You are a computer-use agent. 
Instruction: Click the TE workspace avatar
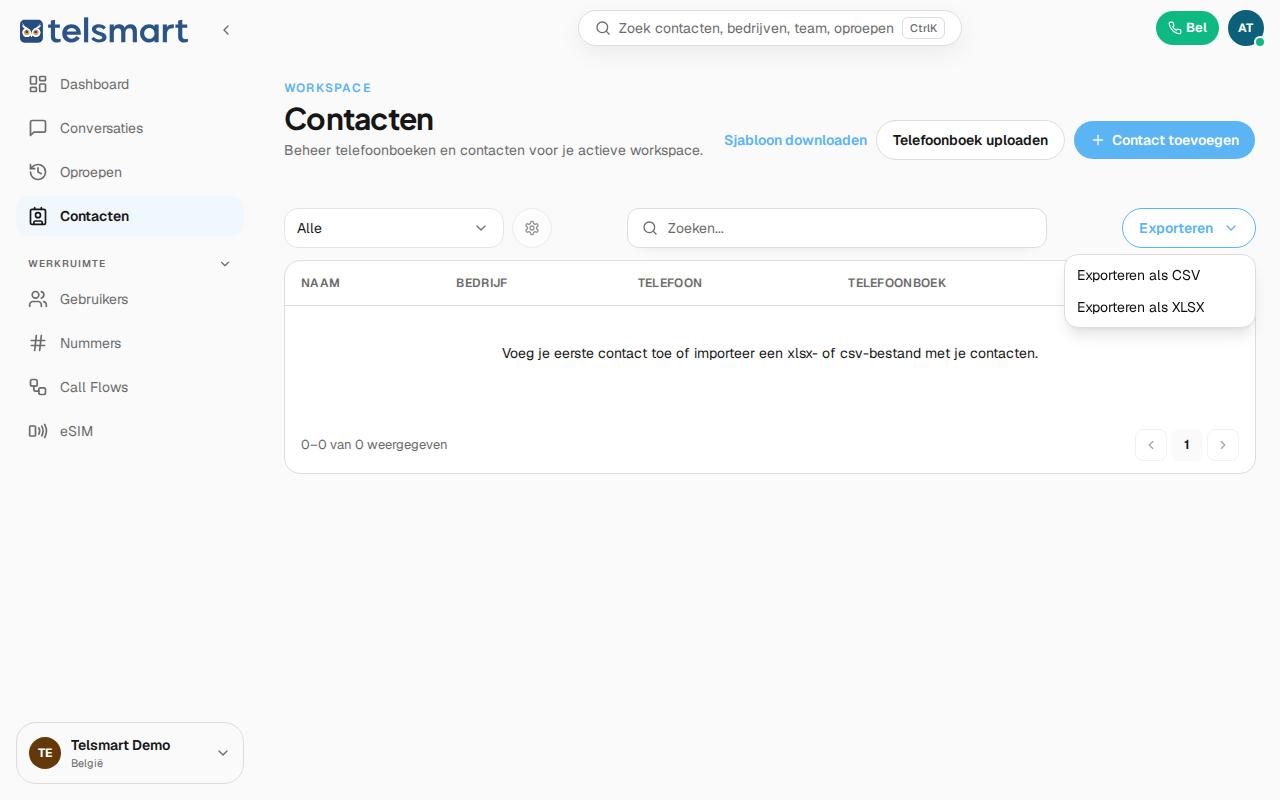[45, 753]
